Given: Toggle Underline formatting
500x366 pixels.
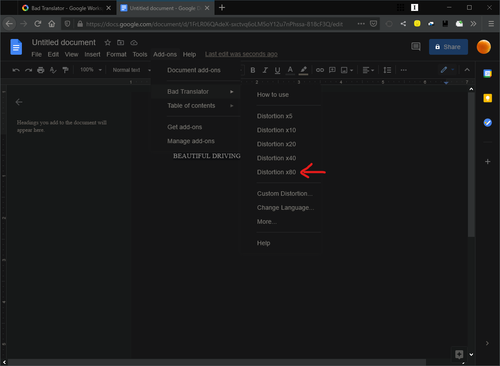Looking at the screenshot, I should [277, 70].
